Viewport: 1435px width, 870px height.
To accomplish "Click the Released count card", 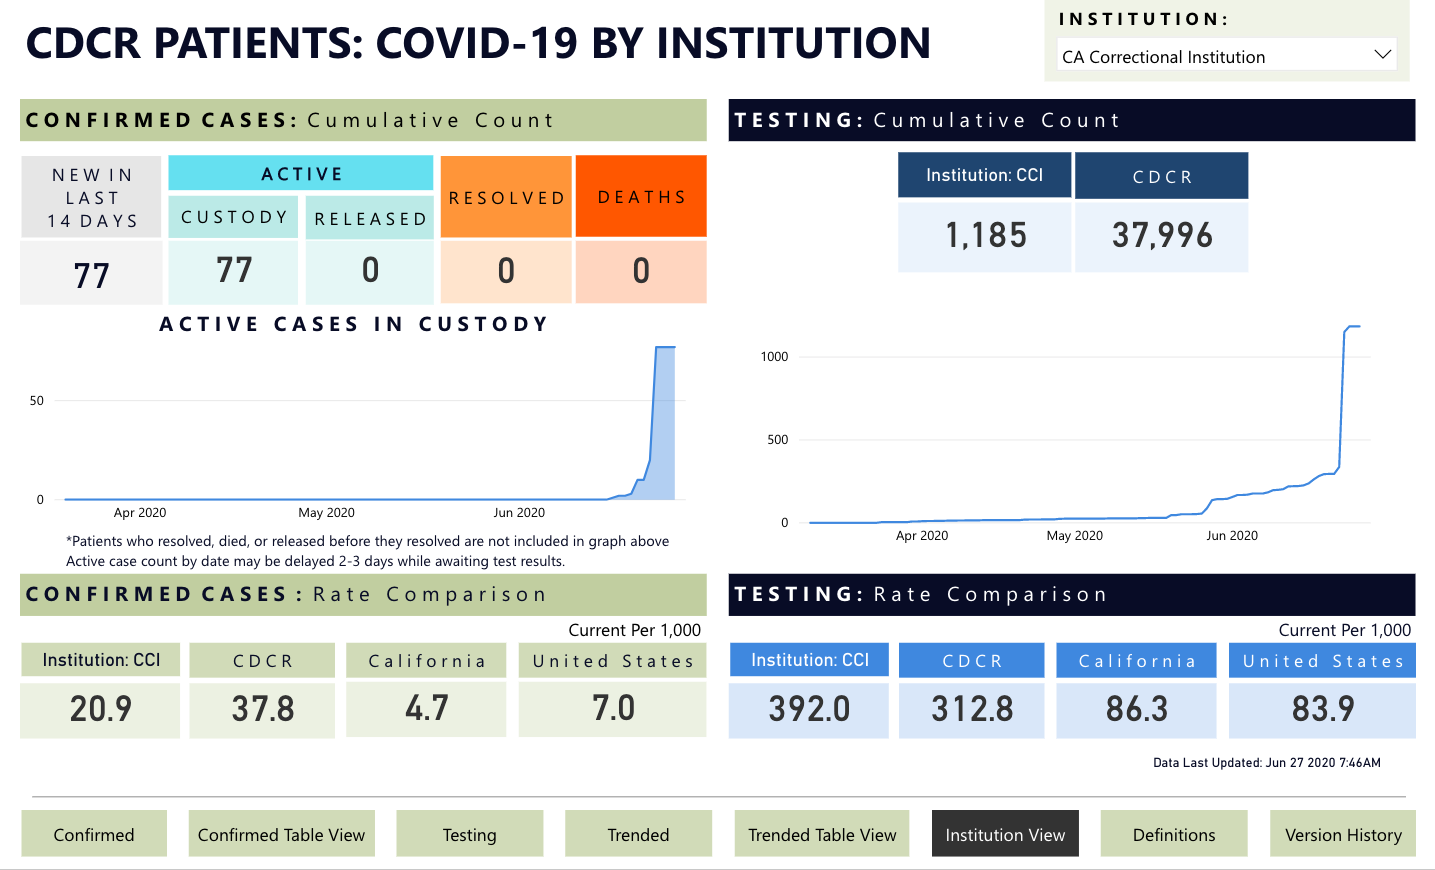I will click(370, 271).
